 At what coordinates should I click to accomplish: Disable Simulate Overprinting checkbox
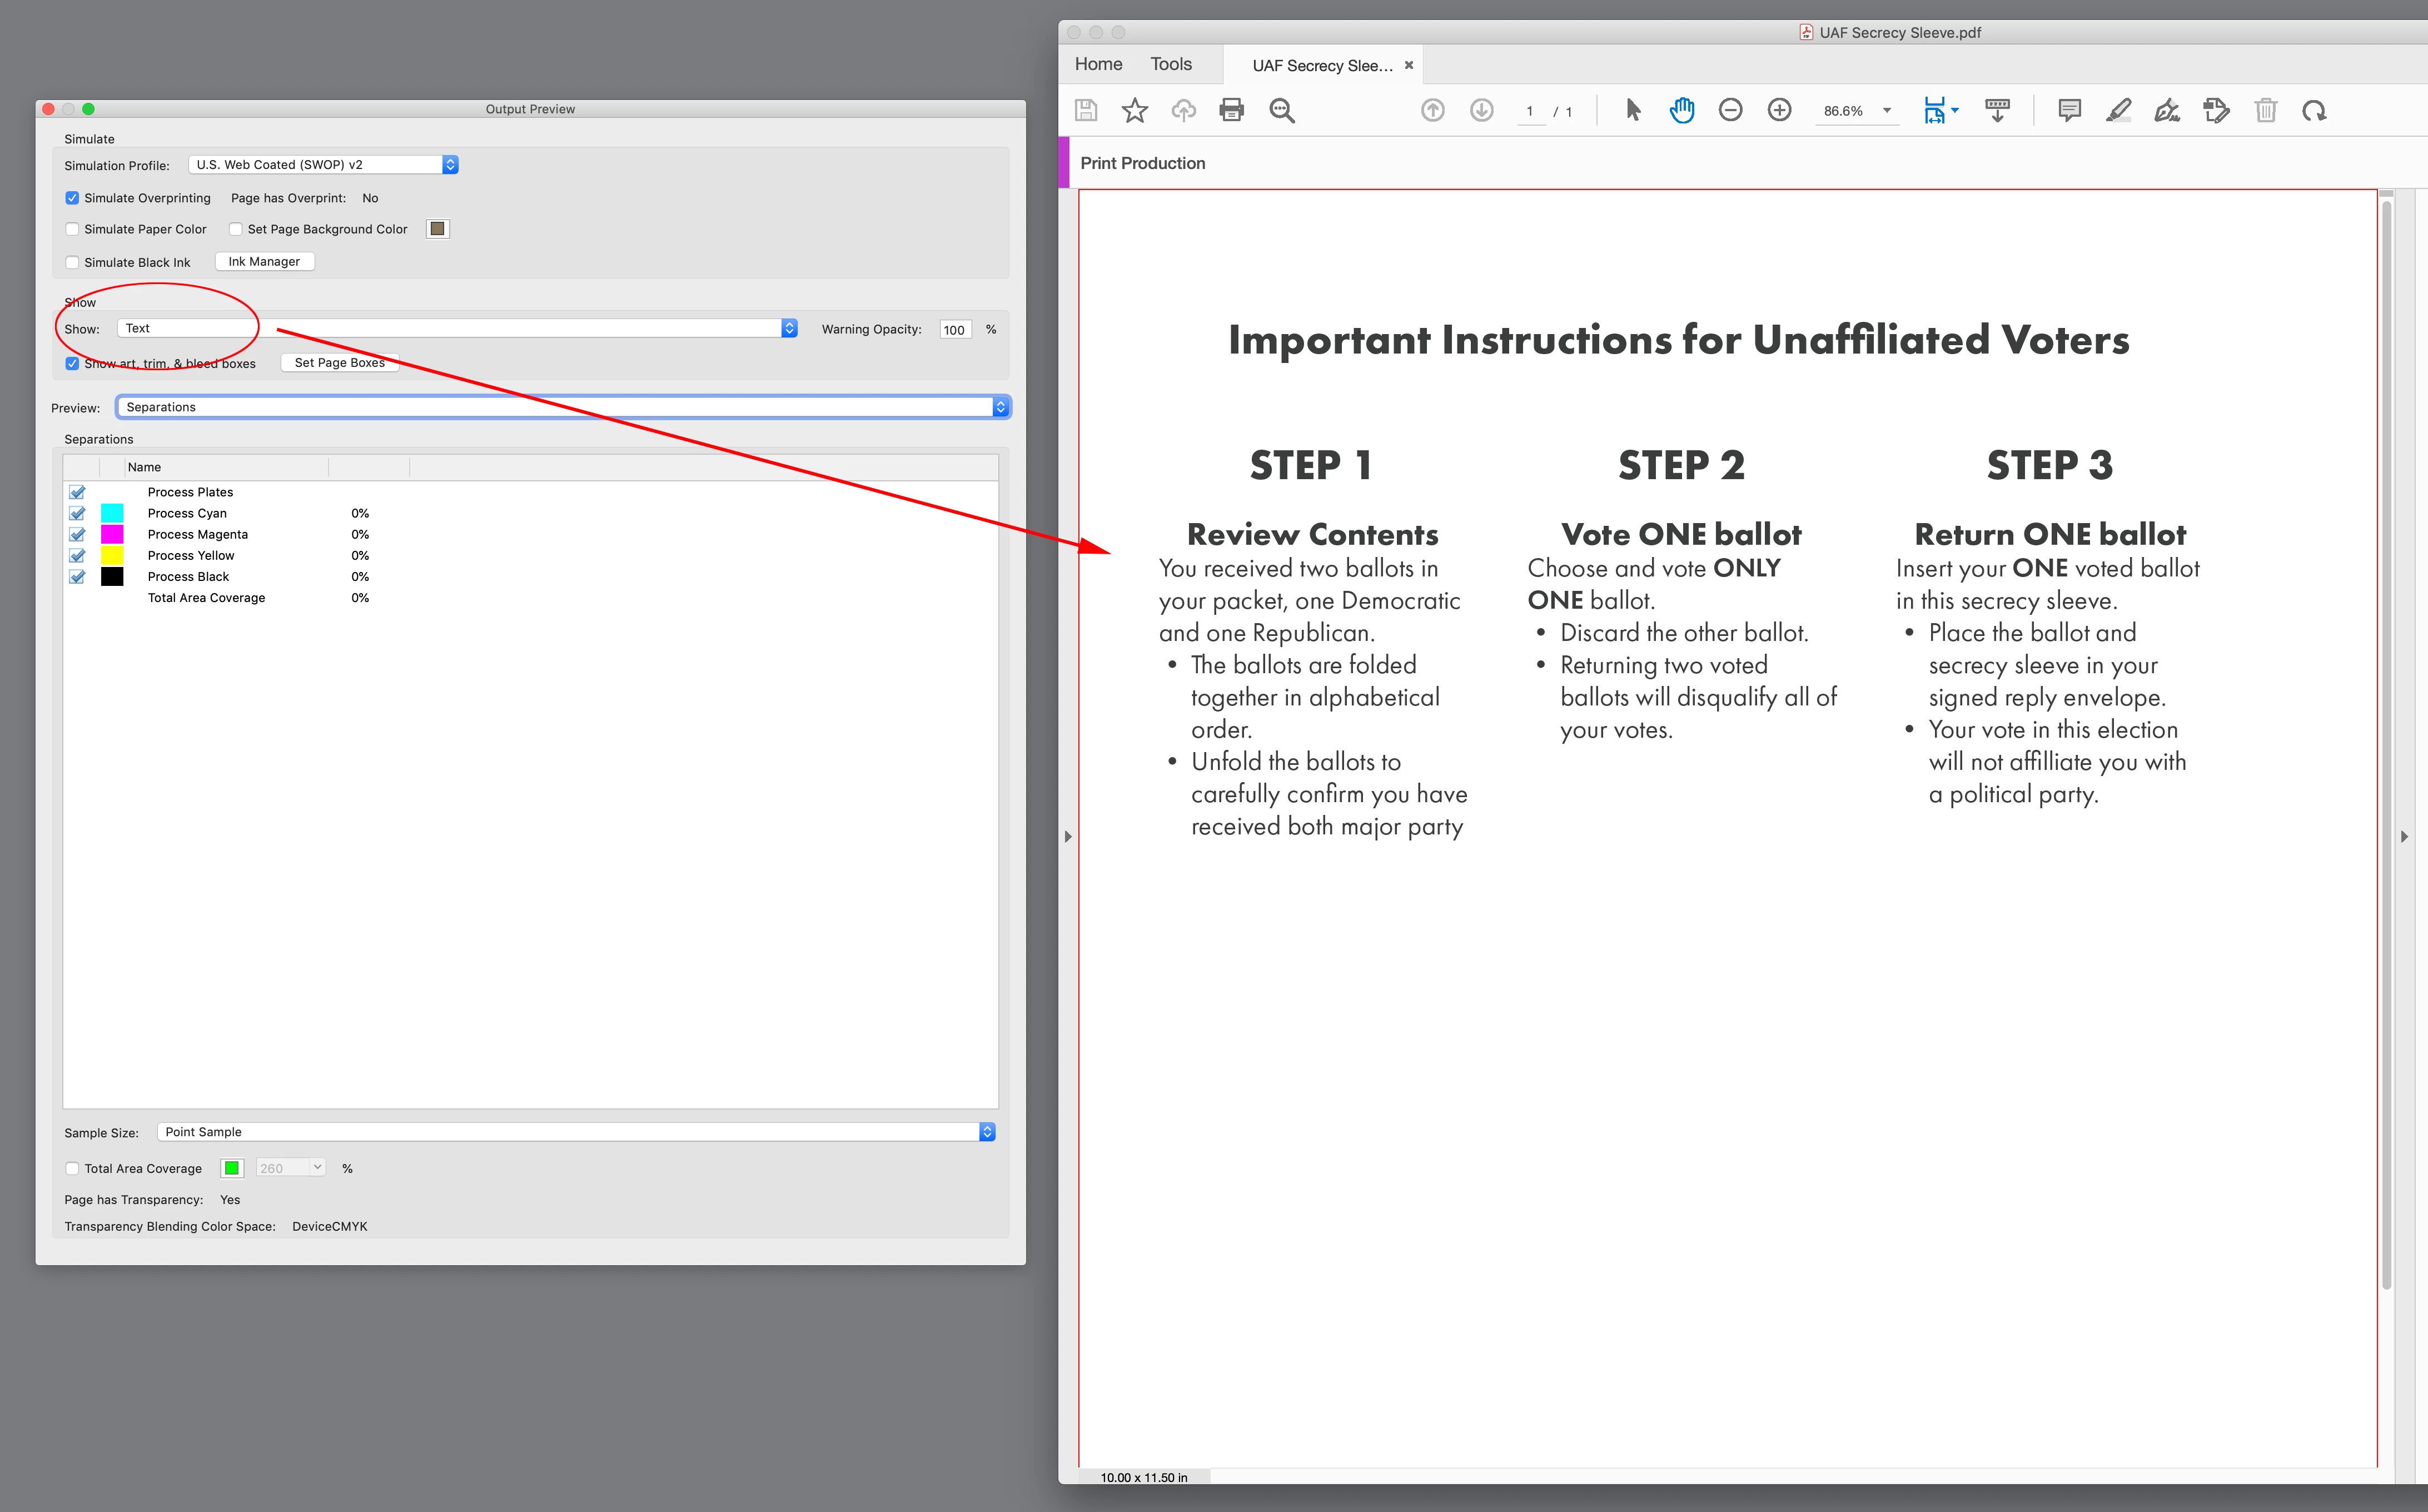click(x=72, y=198)
